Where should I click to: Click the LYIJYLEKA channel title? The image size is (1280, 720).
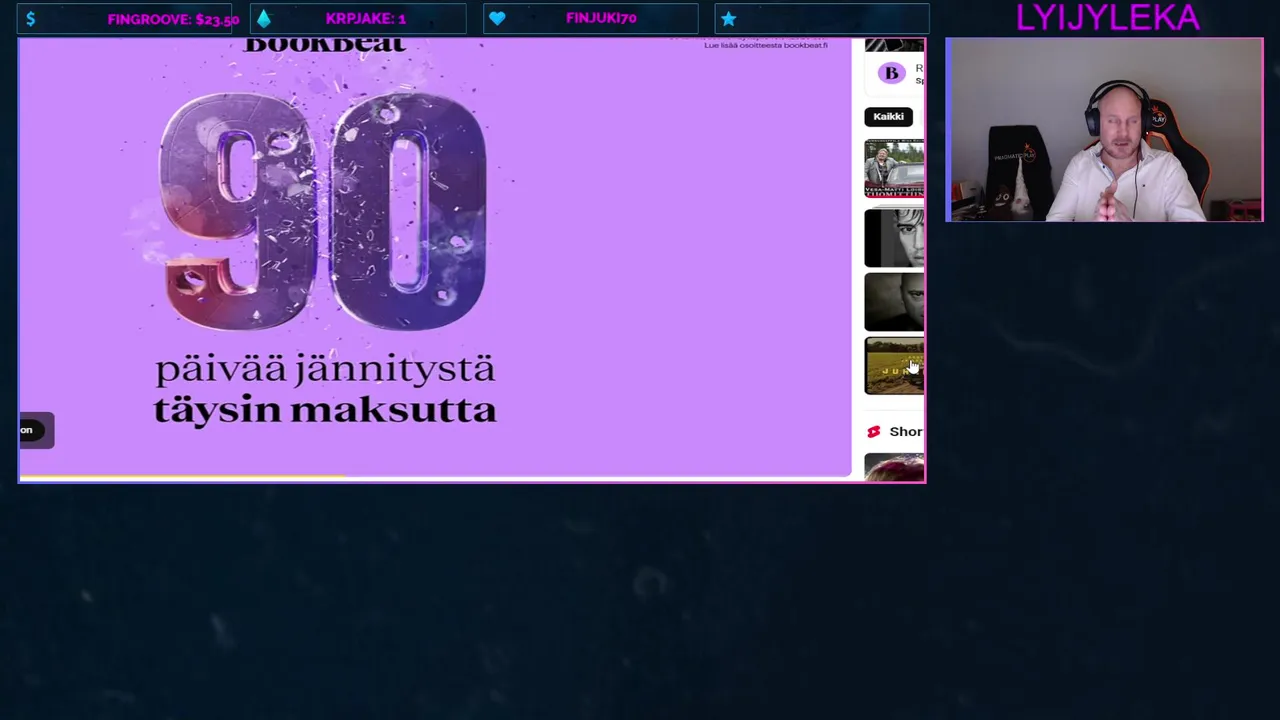coord(1107,17)
